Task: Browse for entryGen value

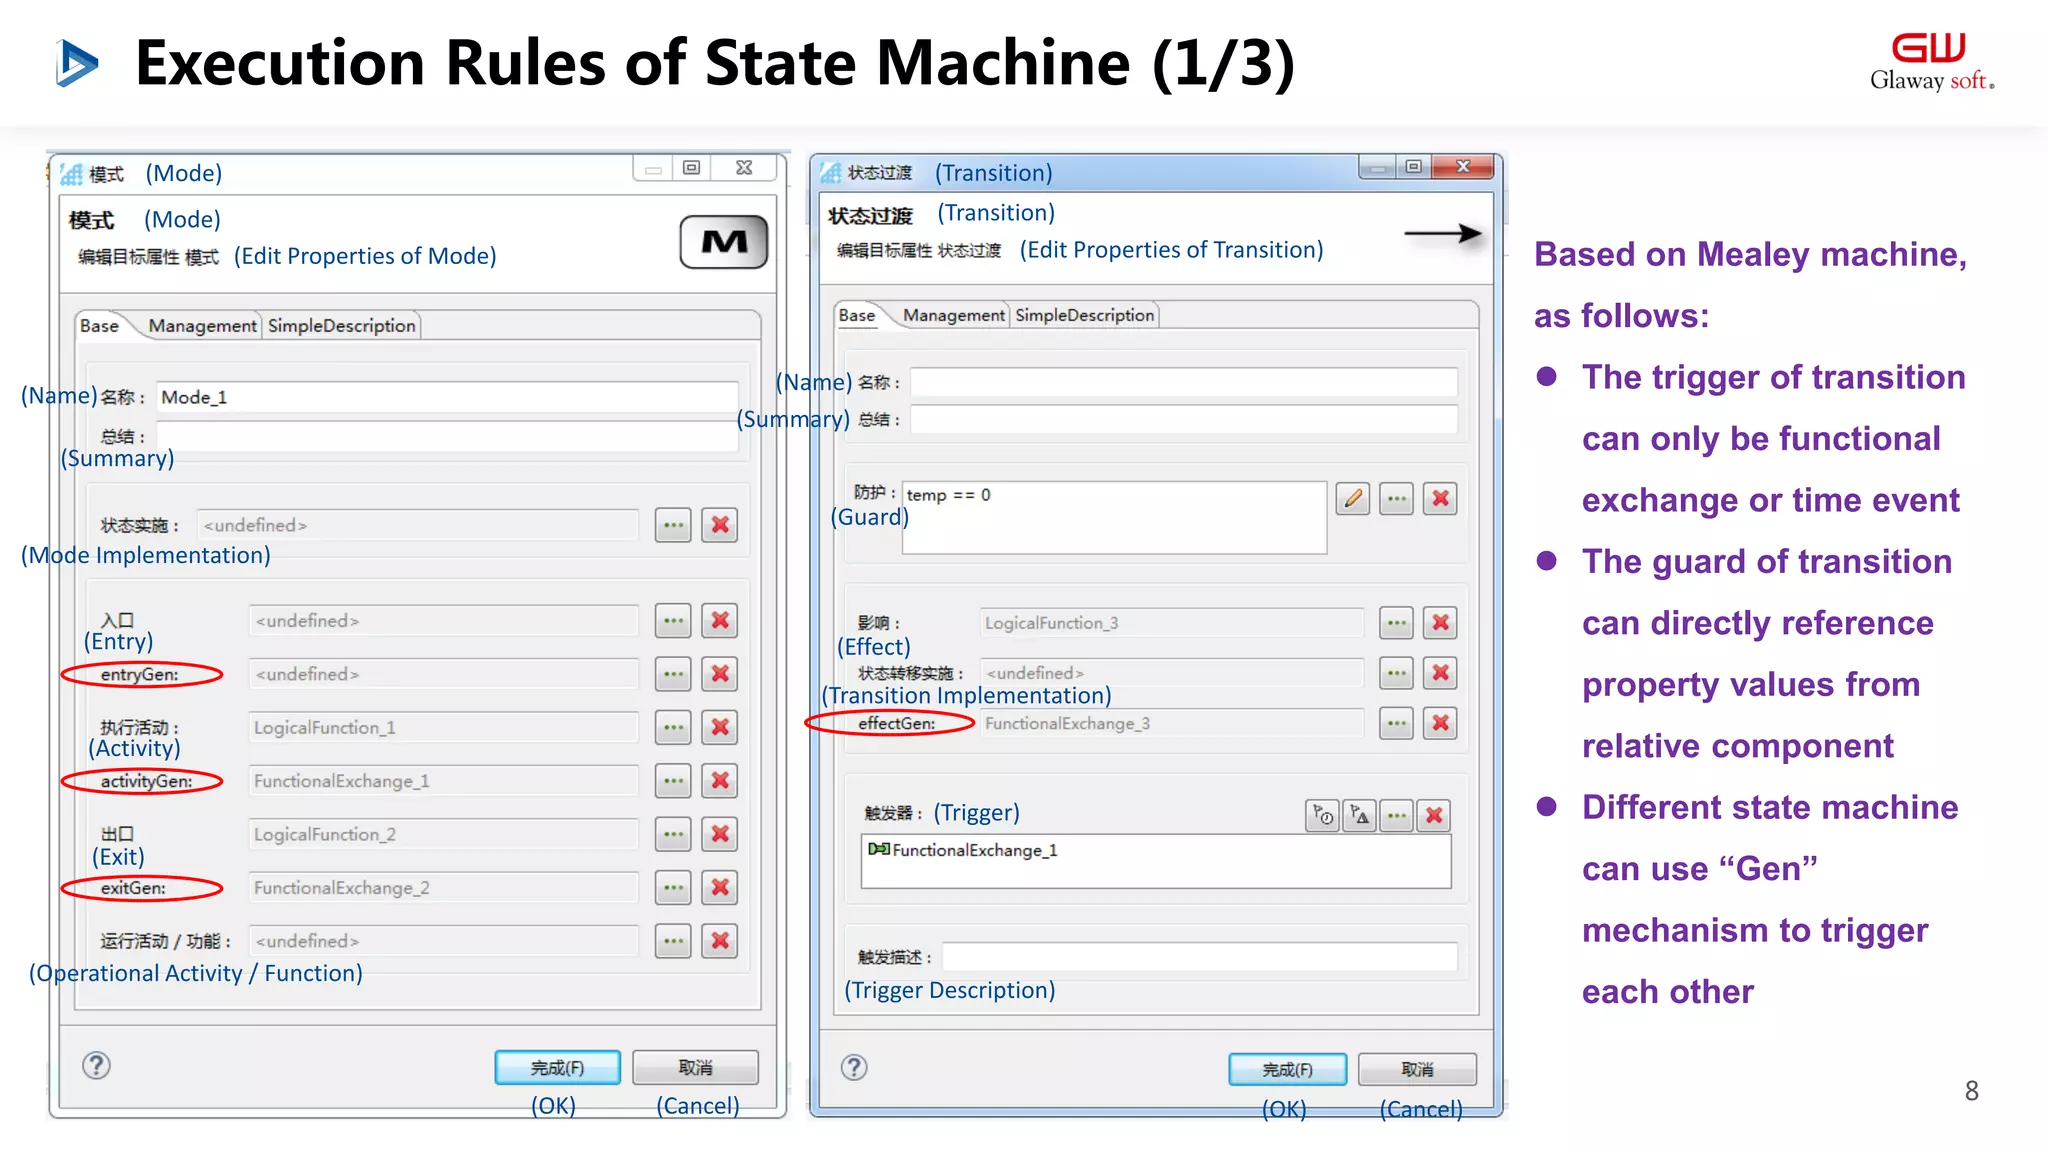Action: click(673, 674)
